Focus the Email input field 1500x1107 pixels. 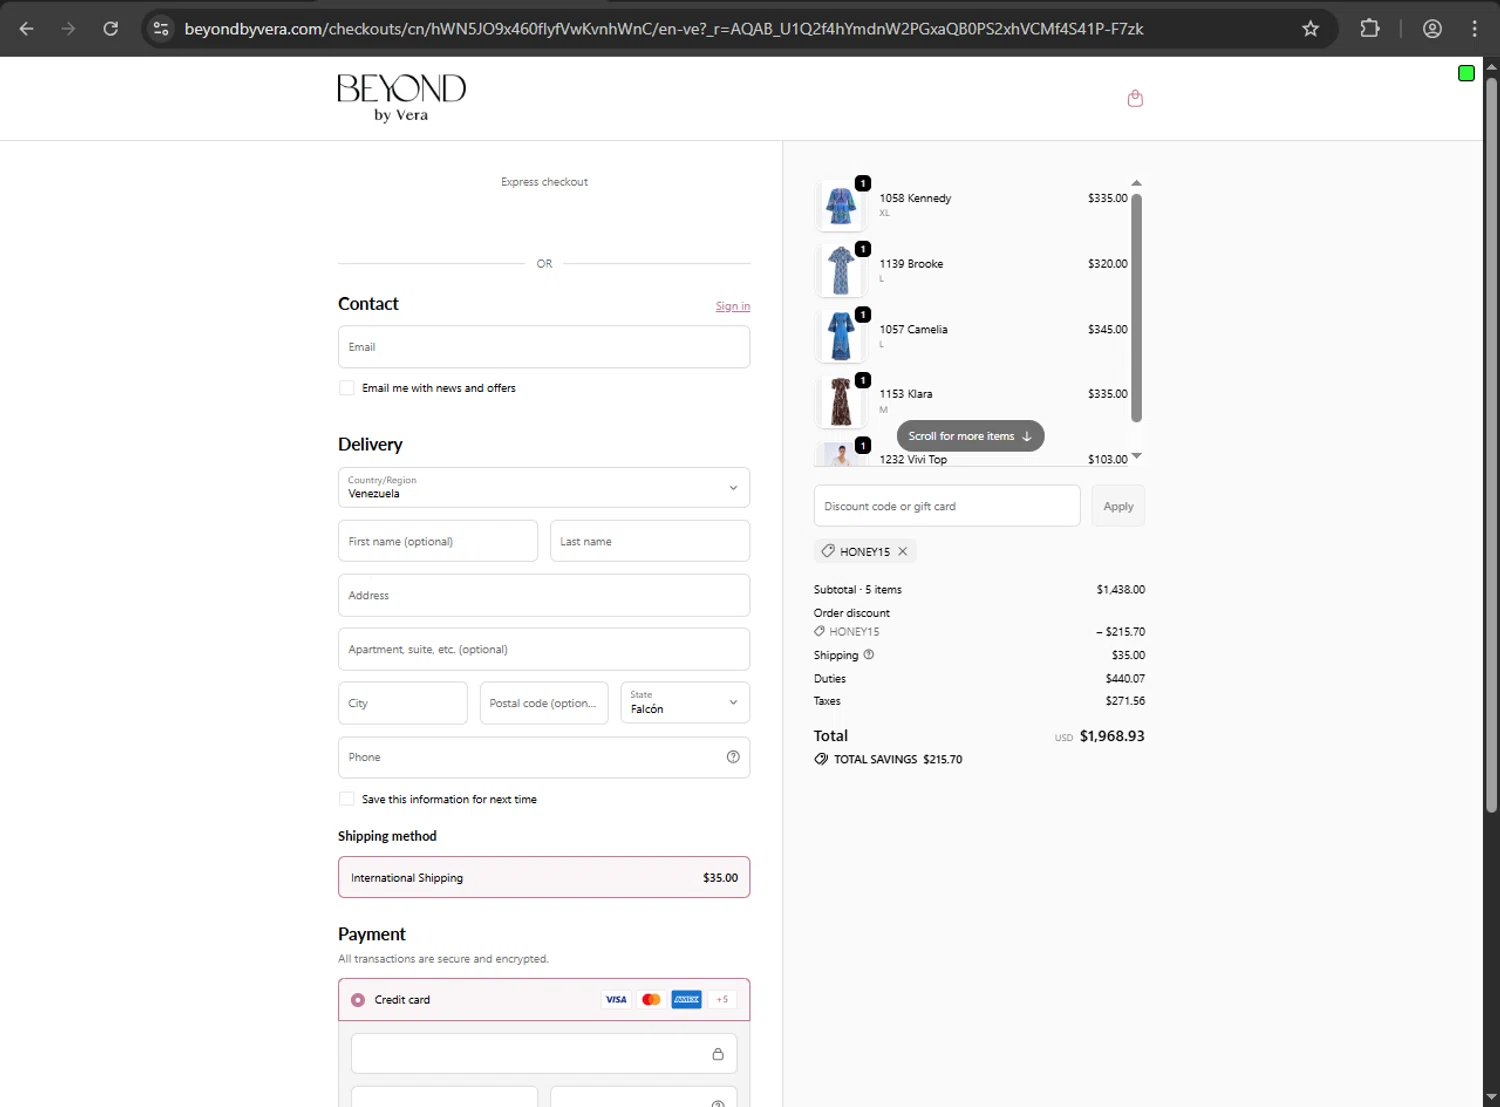coord(544,347)
